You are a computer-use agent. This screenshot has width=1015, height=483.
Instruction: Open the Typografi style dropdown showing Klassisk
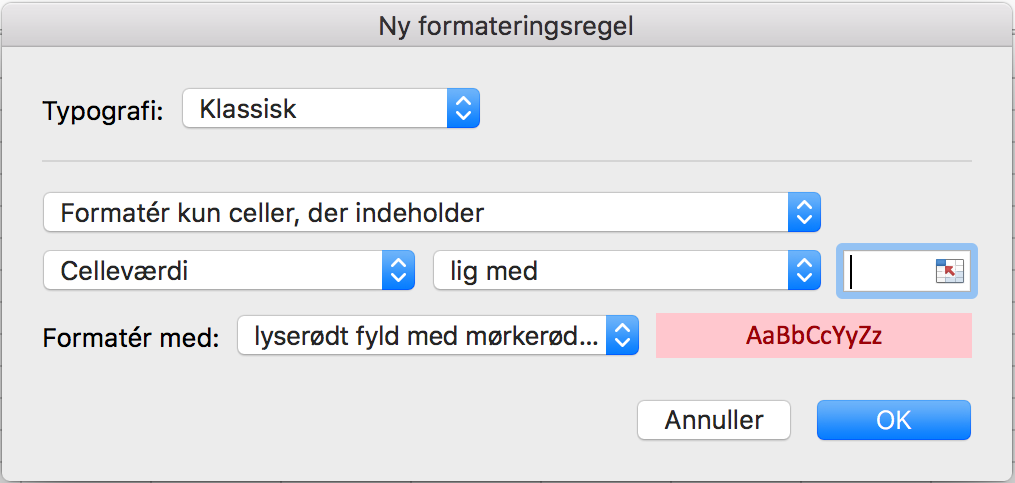point(331,108)
